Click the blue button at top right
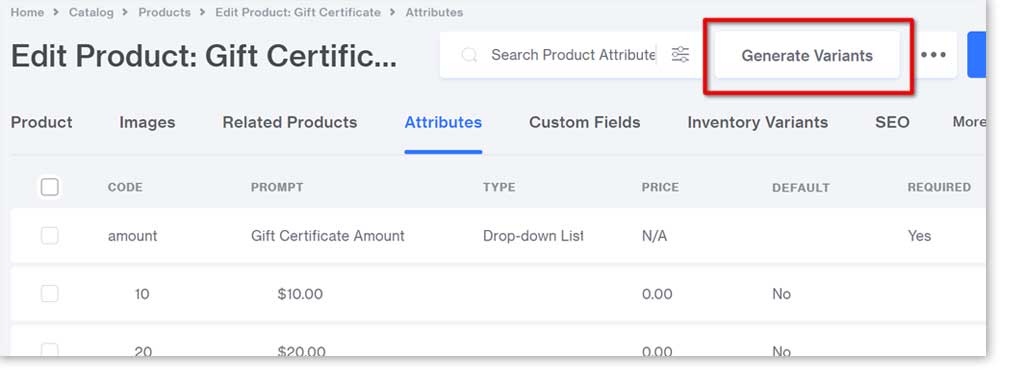The image size is (1024, 370). pos(976,55)
